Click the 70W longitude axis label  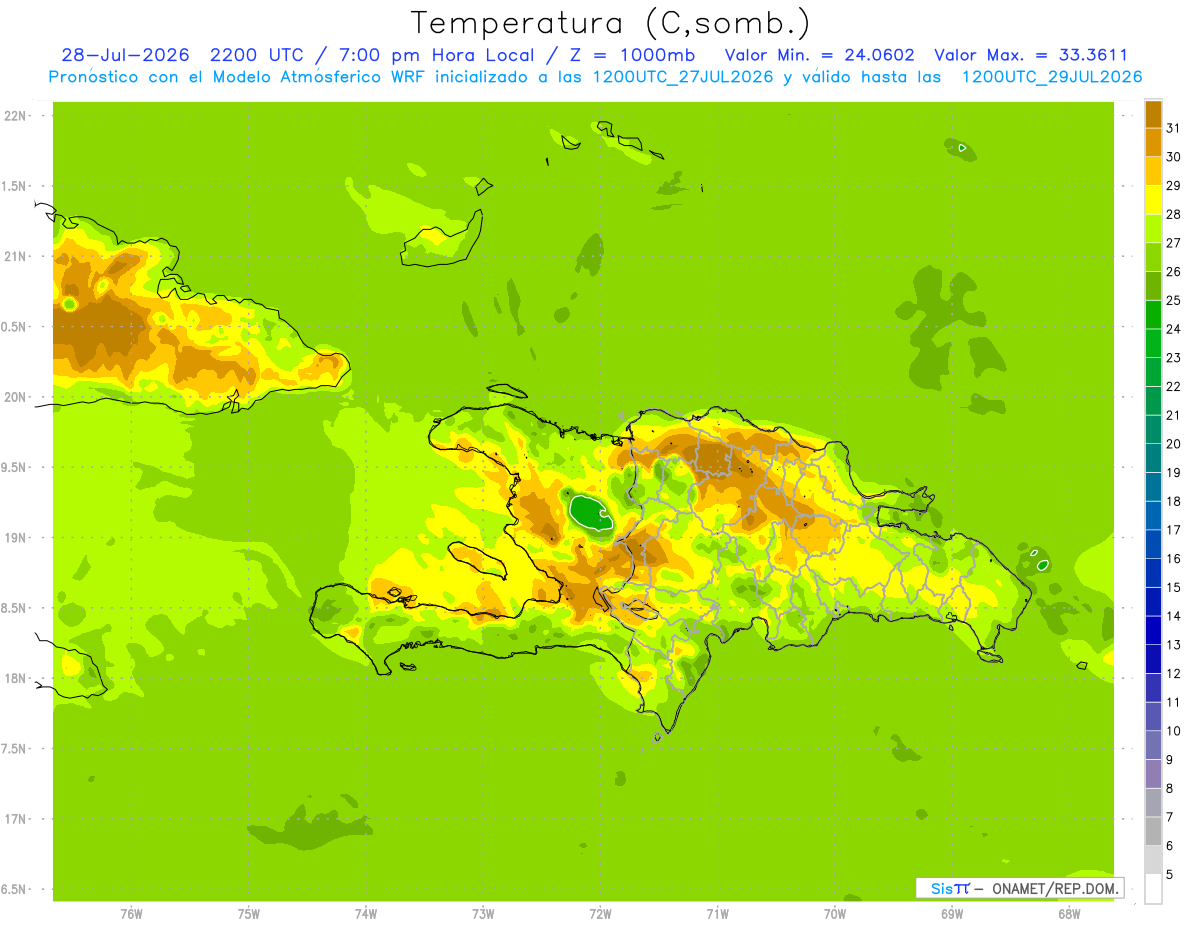(x=835, y=914)
